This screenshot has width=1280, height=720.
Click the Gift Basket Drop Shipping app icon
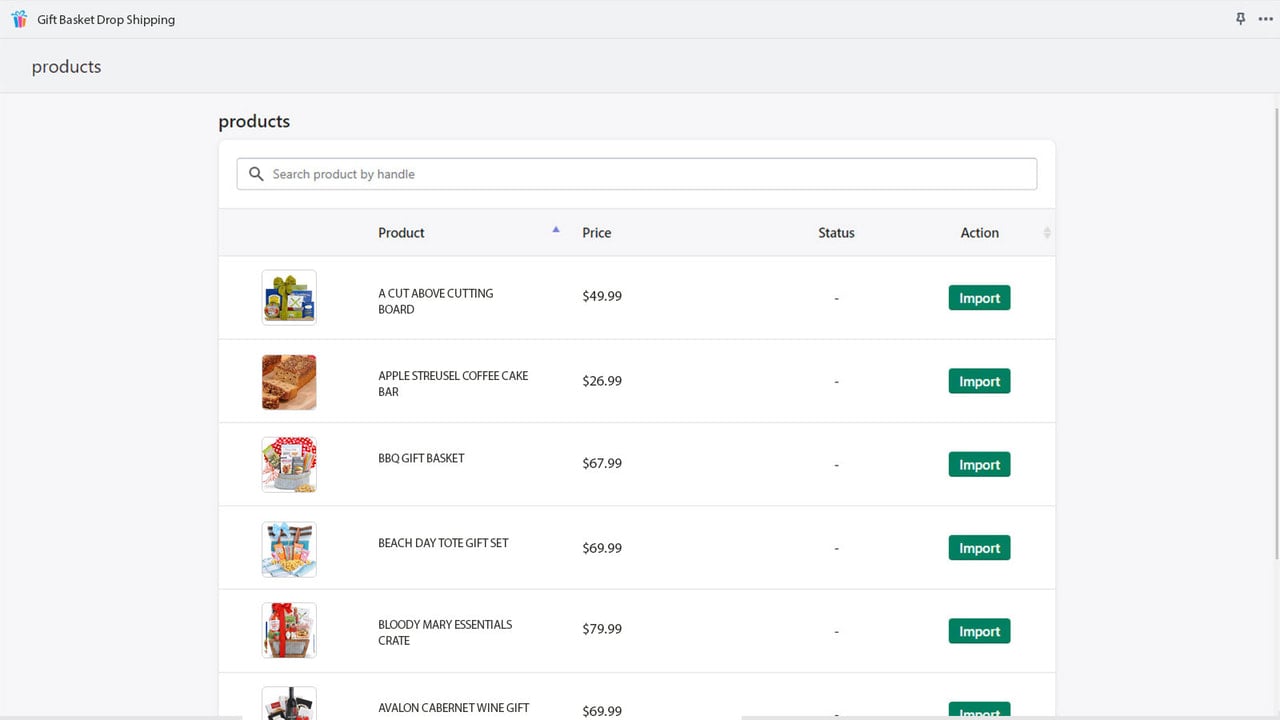(19, 19)
